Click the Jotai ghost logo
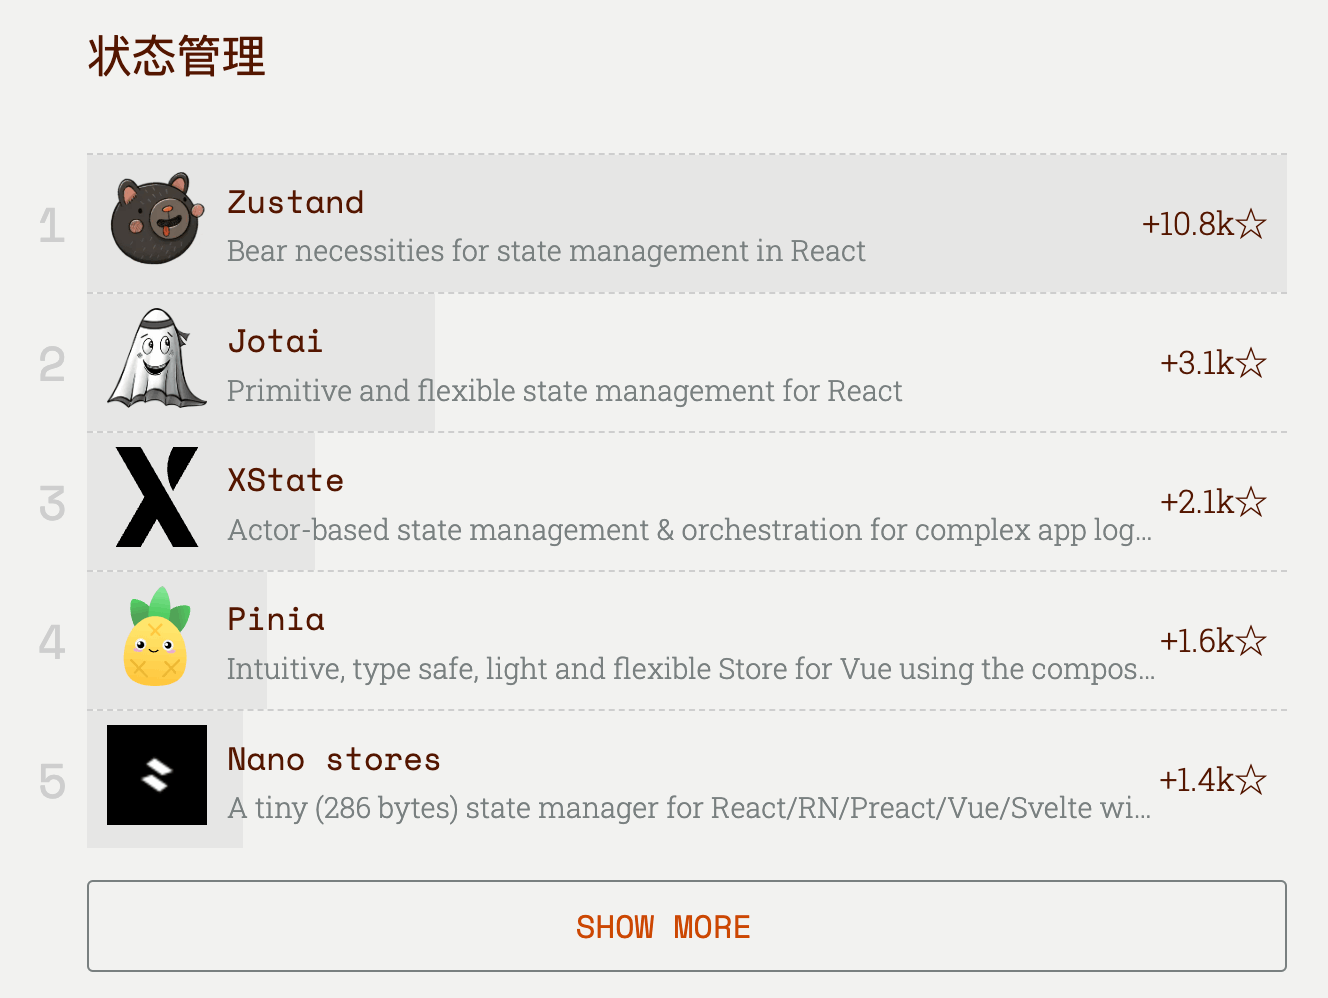The height and width of the screenshot is (998, 1328). click(x=157, y=358)
